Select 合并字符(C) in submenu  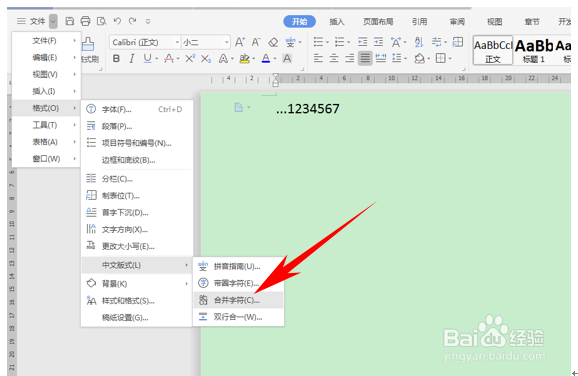[238, 300]
